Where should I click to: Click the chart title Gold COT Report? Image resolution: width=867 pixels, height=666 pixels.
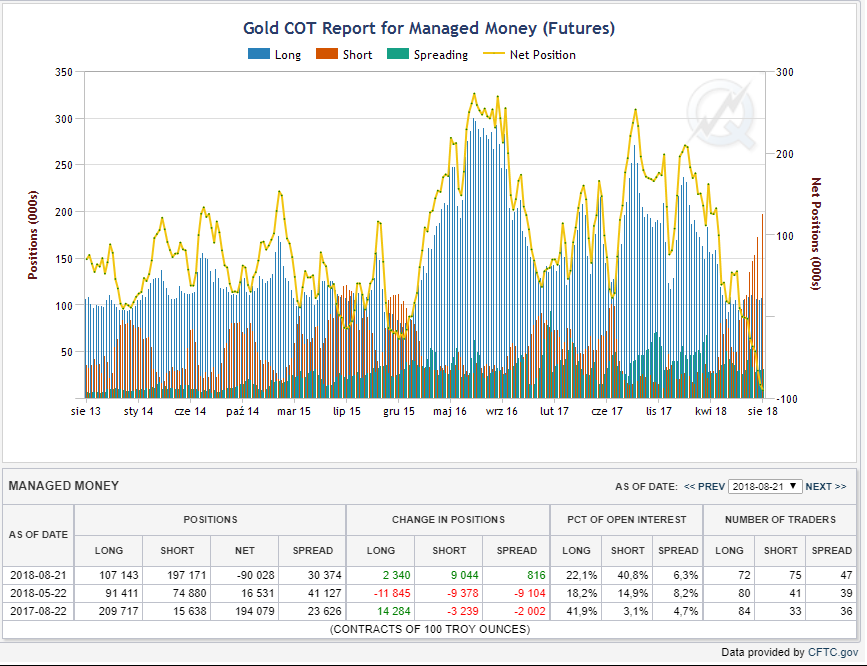pos(429,28)
